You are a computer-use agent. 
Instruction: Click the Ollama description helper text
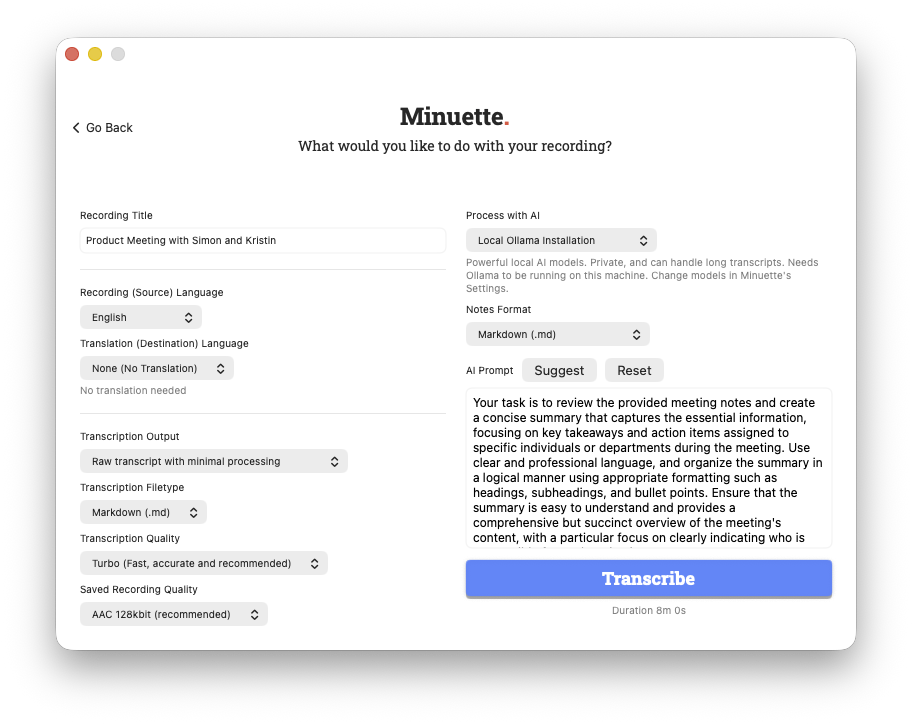pyautogui.click(x=642, y=276)
